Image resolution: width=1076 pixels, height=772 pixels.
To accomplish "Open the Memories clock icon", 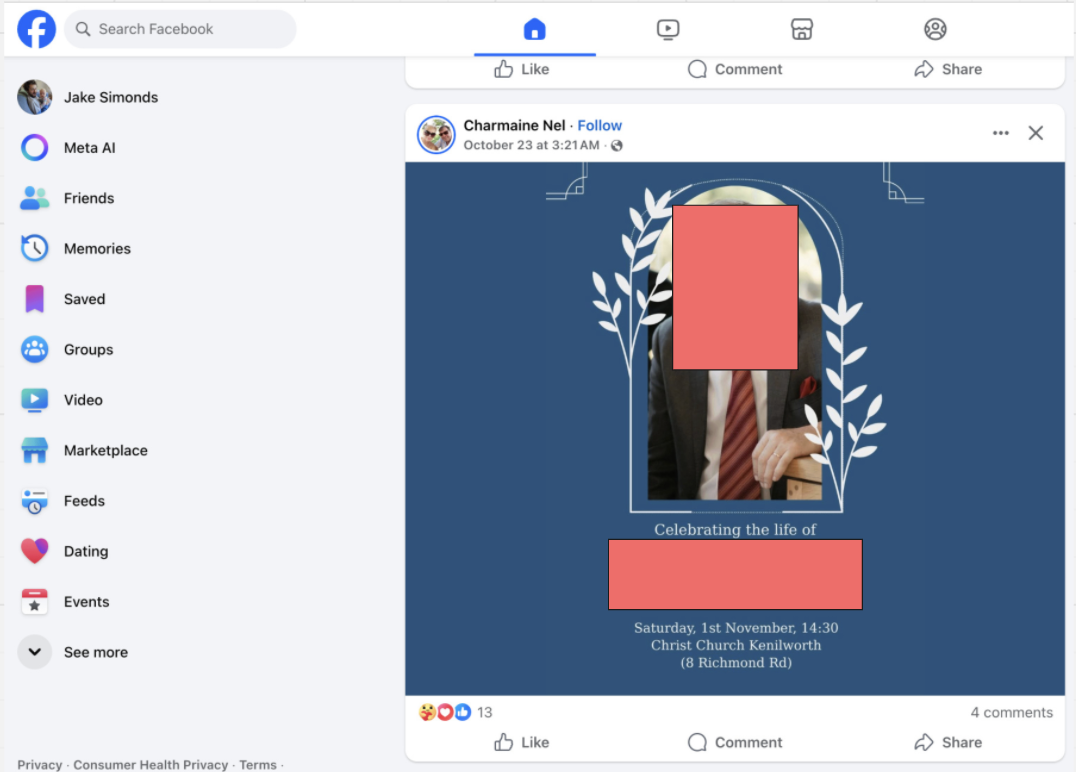I will (35, 249).
